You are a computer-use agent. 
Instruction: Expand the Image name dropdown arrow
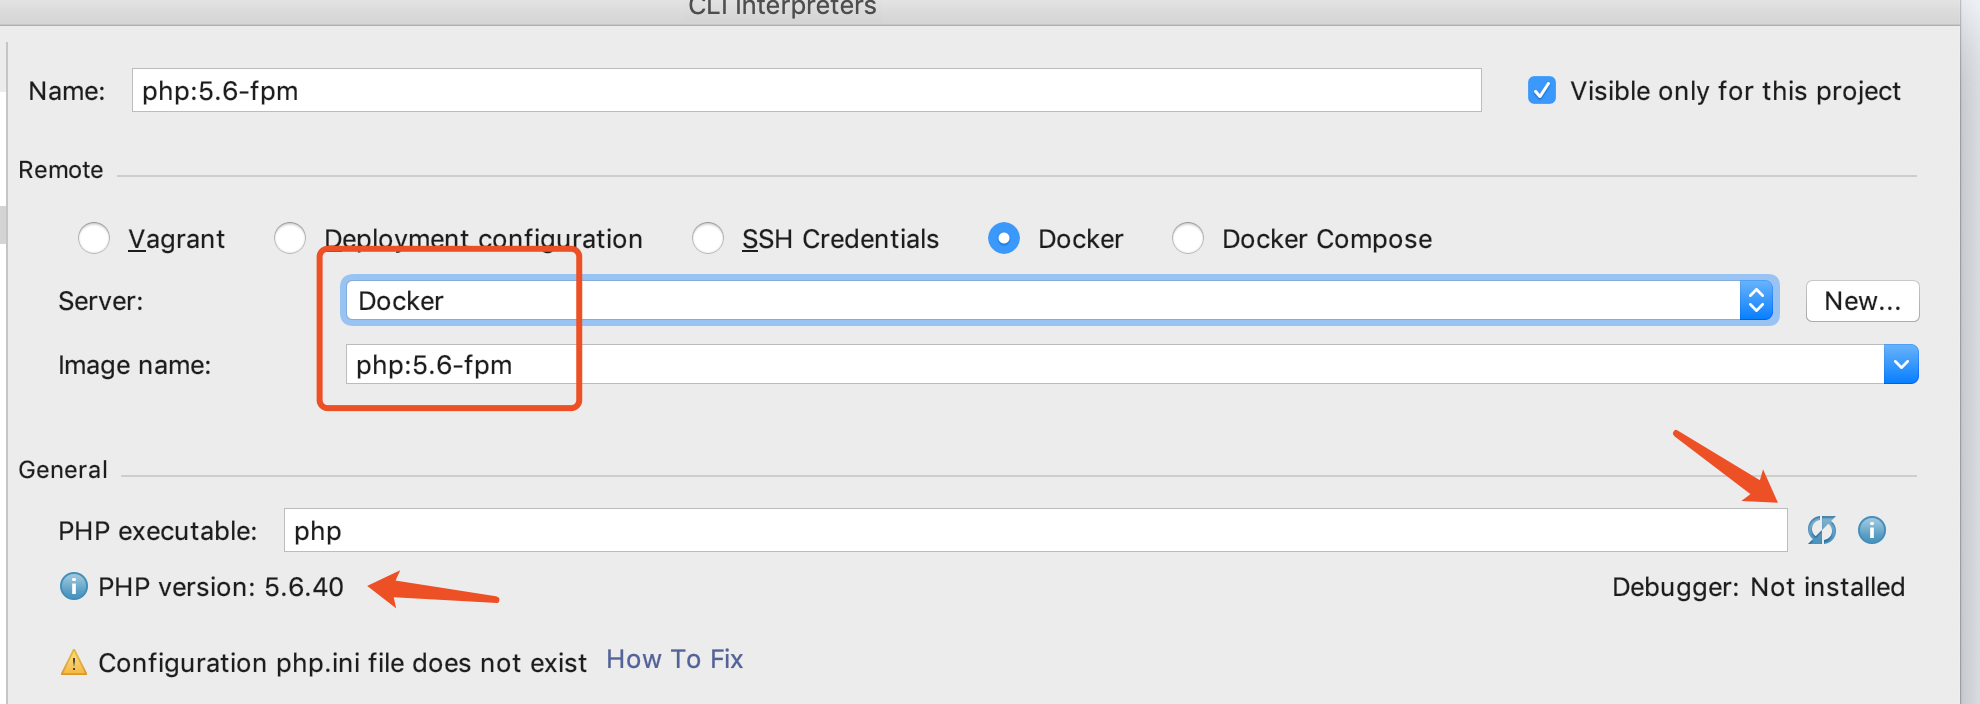[1900, 364]
